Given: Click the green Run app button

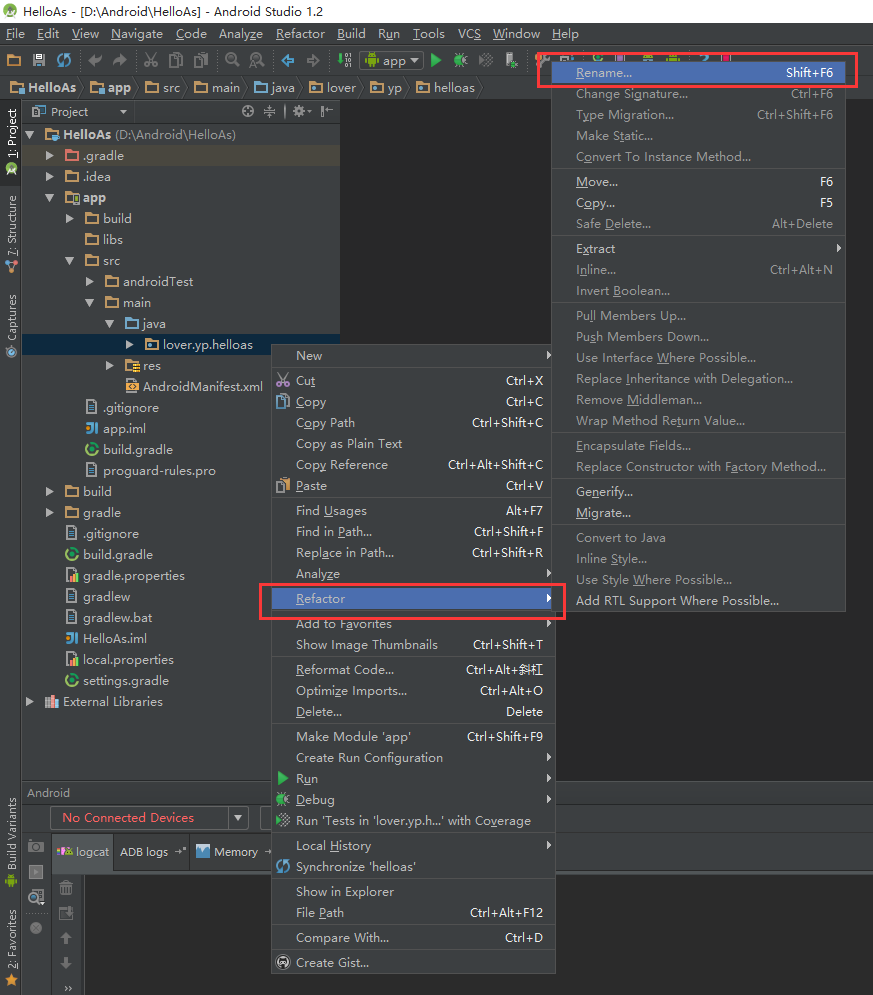Looking at the screenshot, I should point(436,60).
